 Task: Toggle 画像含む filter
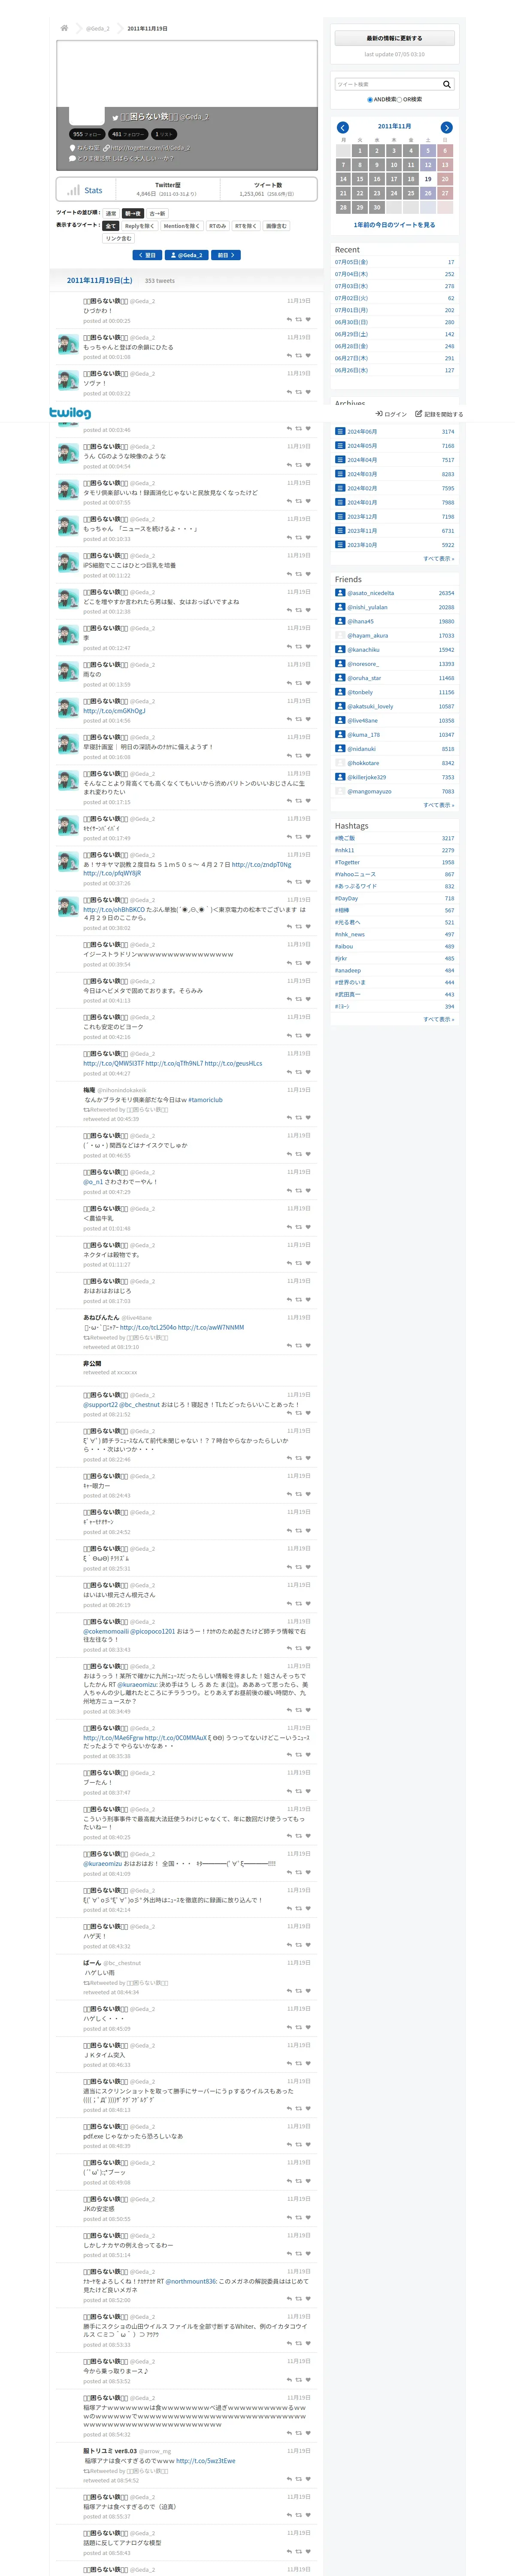pos(276,226)
